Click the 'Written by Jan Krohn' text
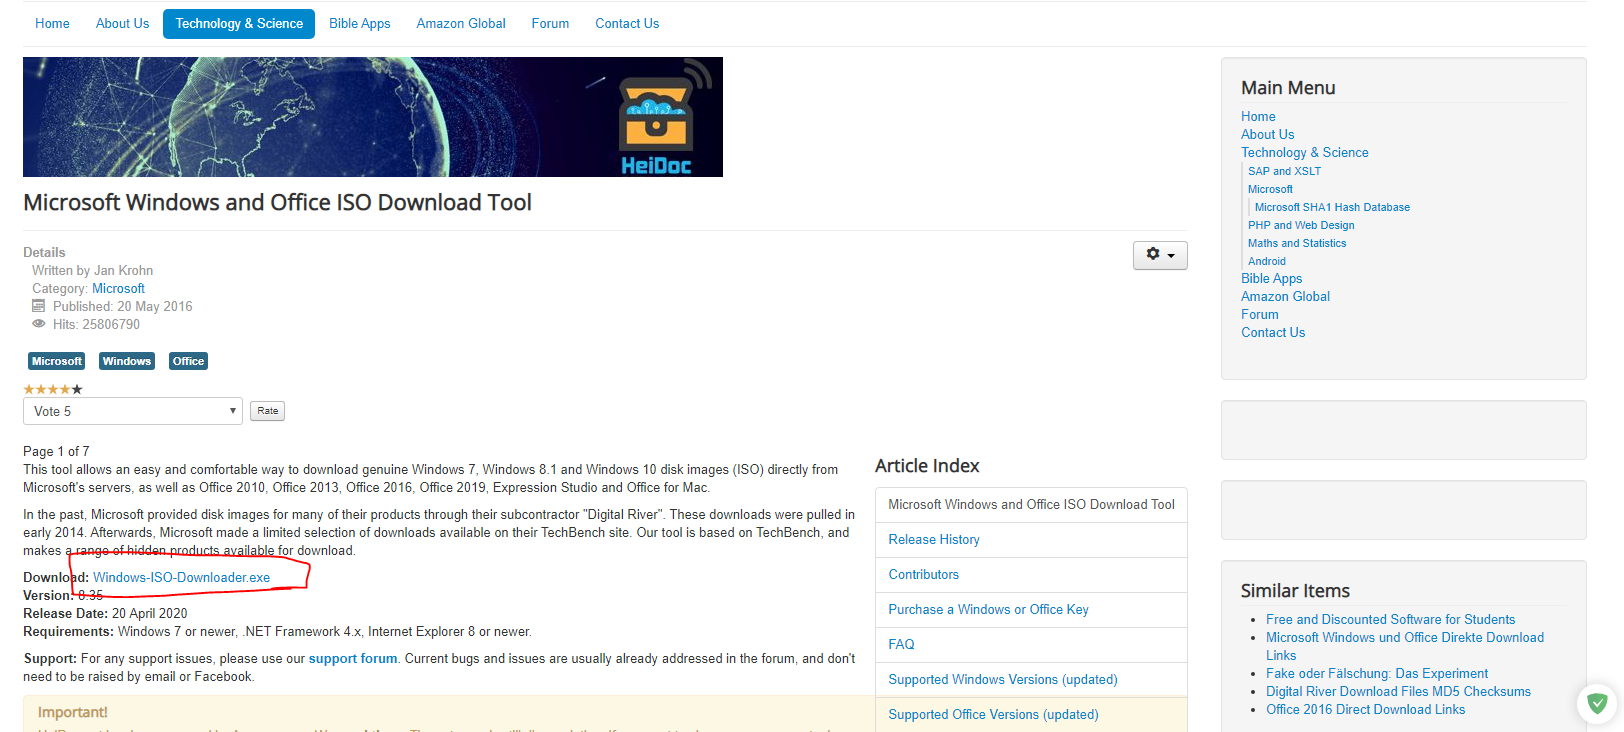 92,270
